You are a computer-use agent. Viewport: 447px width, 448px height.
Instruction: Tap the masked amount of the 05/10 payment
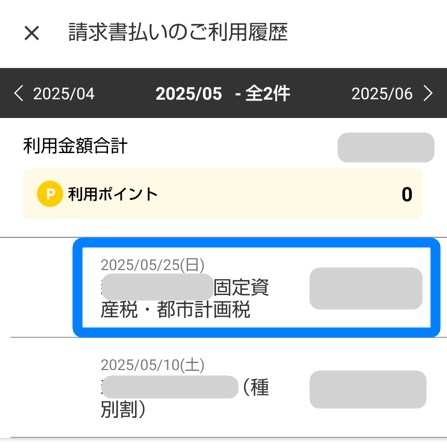coord(368,389)
